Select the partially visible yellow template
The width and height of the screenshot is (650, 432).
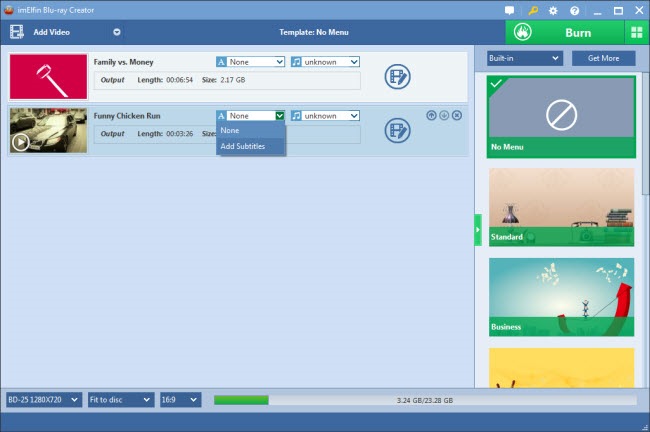click(x=561, y=368)
